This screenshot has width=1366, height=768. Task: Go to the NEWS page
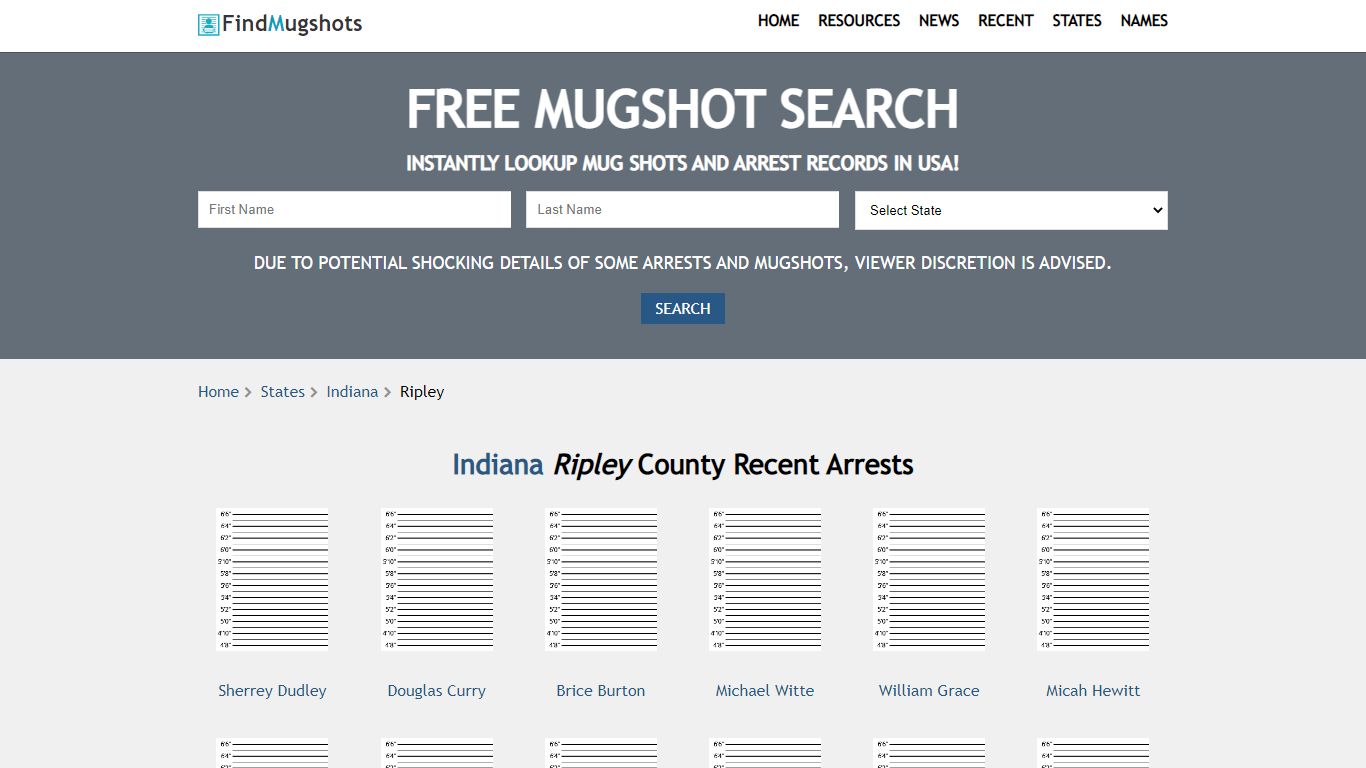(939, 21)
